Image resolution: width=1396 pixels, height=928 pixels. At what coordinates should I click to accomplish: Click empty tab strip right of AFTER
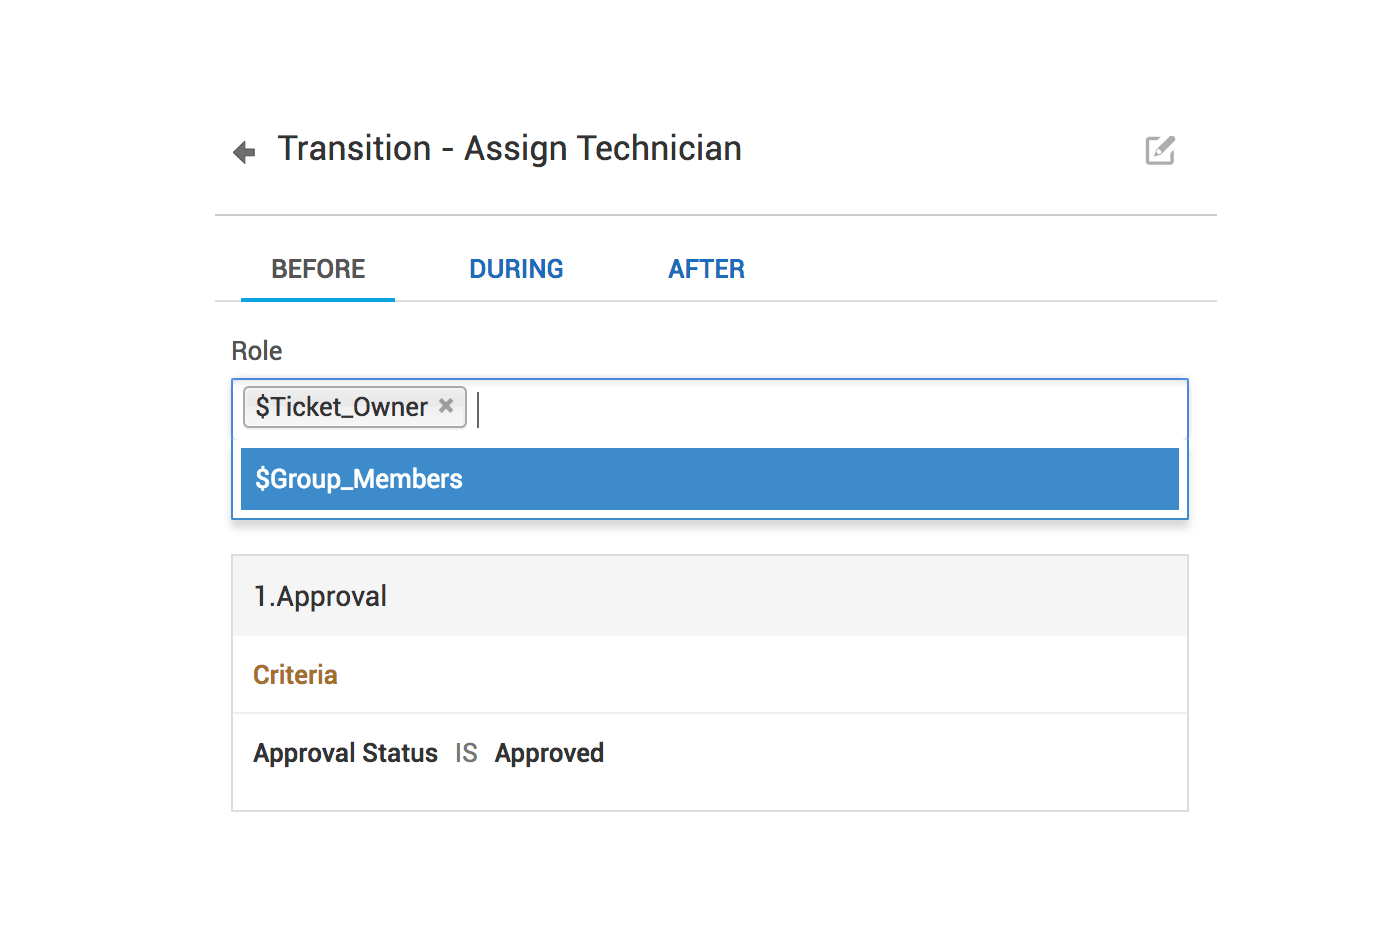(980, 269)
